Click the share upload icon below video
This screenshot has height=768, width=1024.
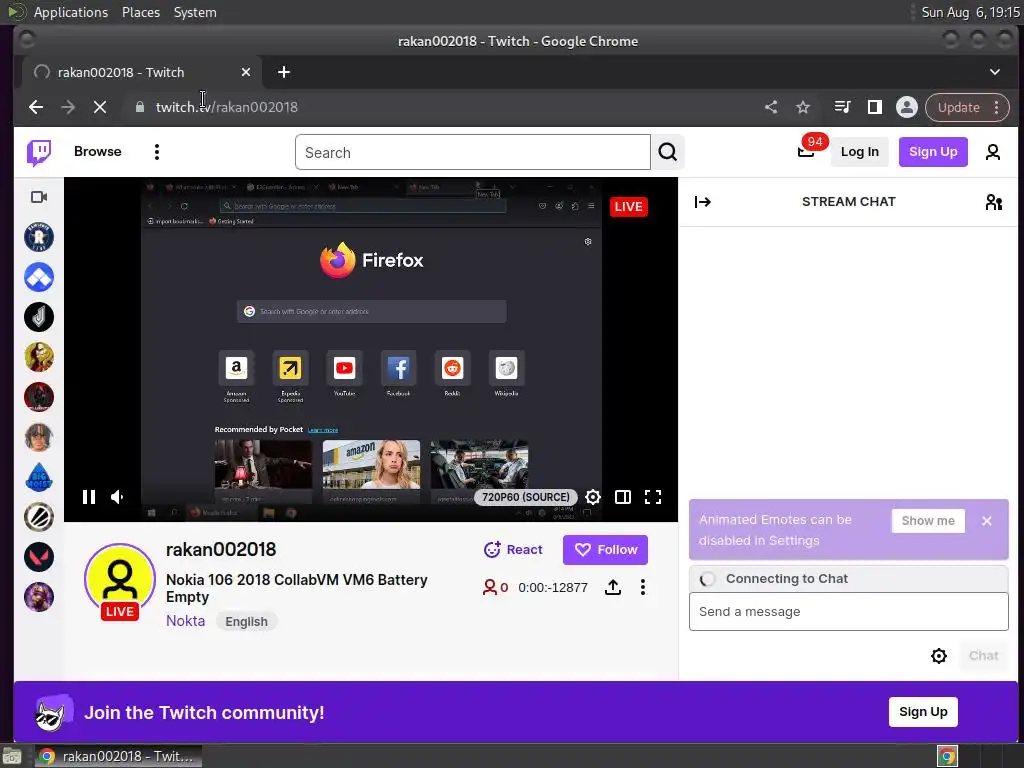click(x=613, y=587)
